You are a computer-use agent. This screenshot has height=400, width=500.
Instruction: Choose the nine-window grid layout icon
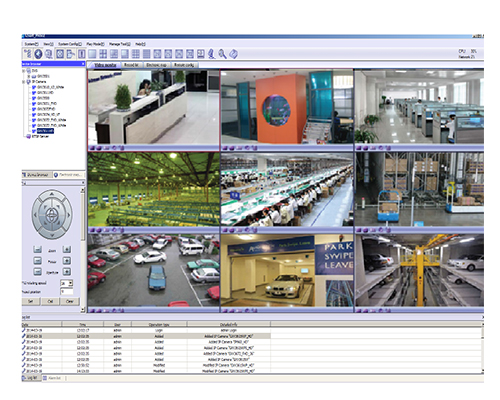pyautogui.click(x=136, y=54)
